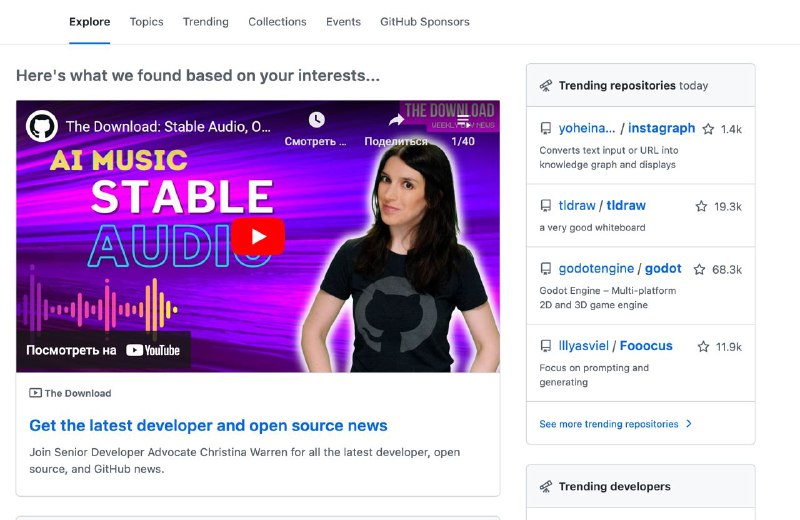Switch to the Topics tab
800x520 pixels.
click(146, 22)
